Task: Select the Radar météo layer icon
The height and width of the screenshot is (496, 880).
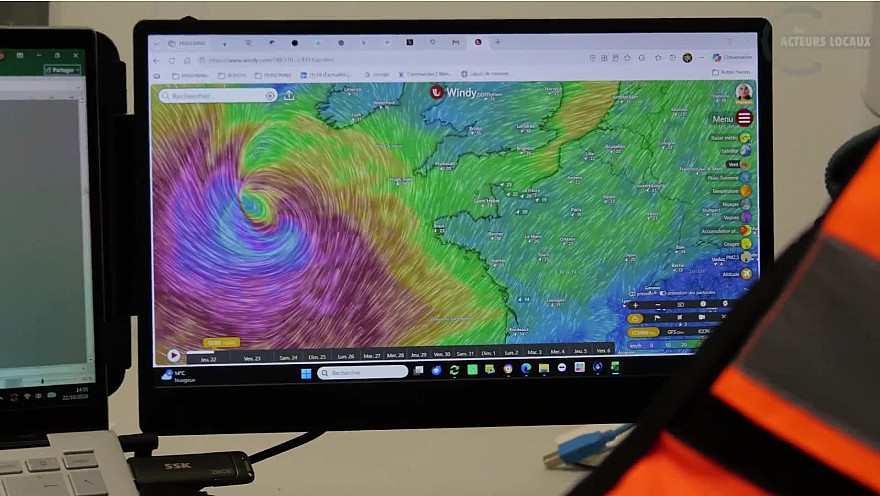Action: 745,138
